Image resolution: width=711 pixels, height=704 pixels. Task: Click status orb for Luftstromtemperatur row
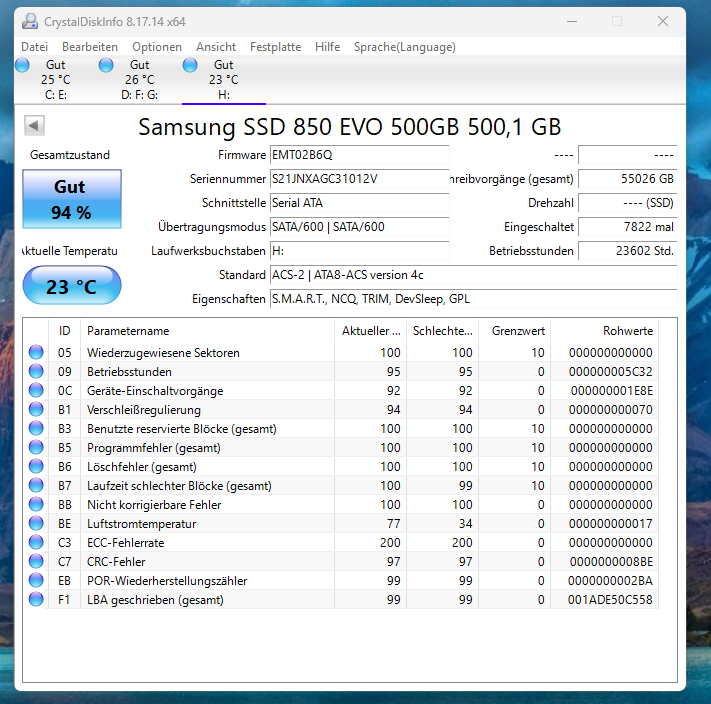click(x=36, y=524)
